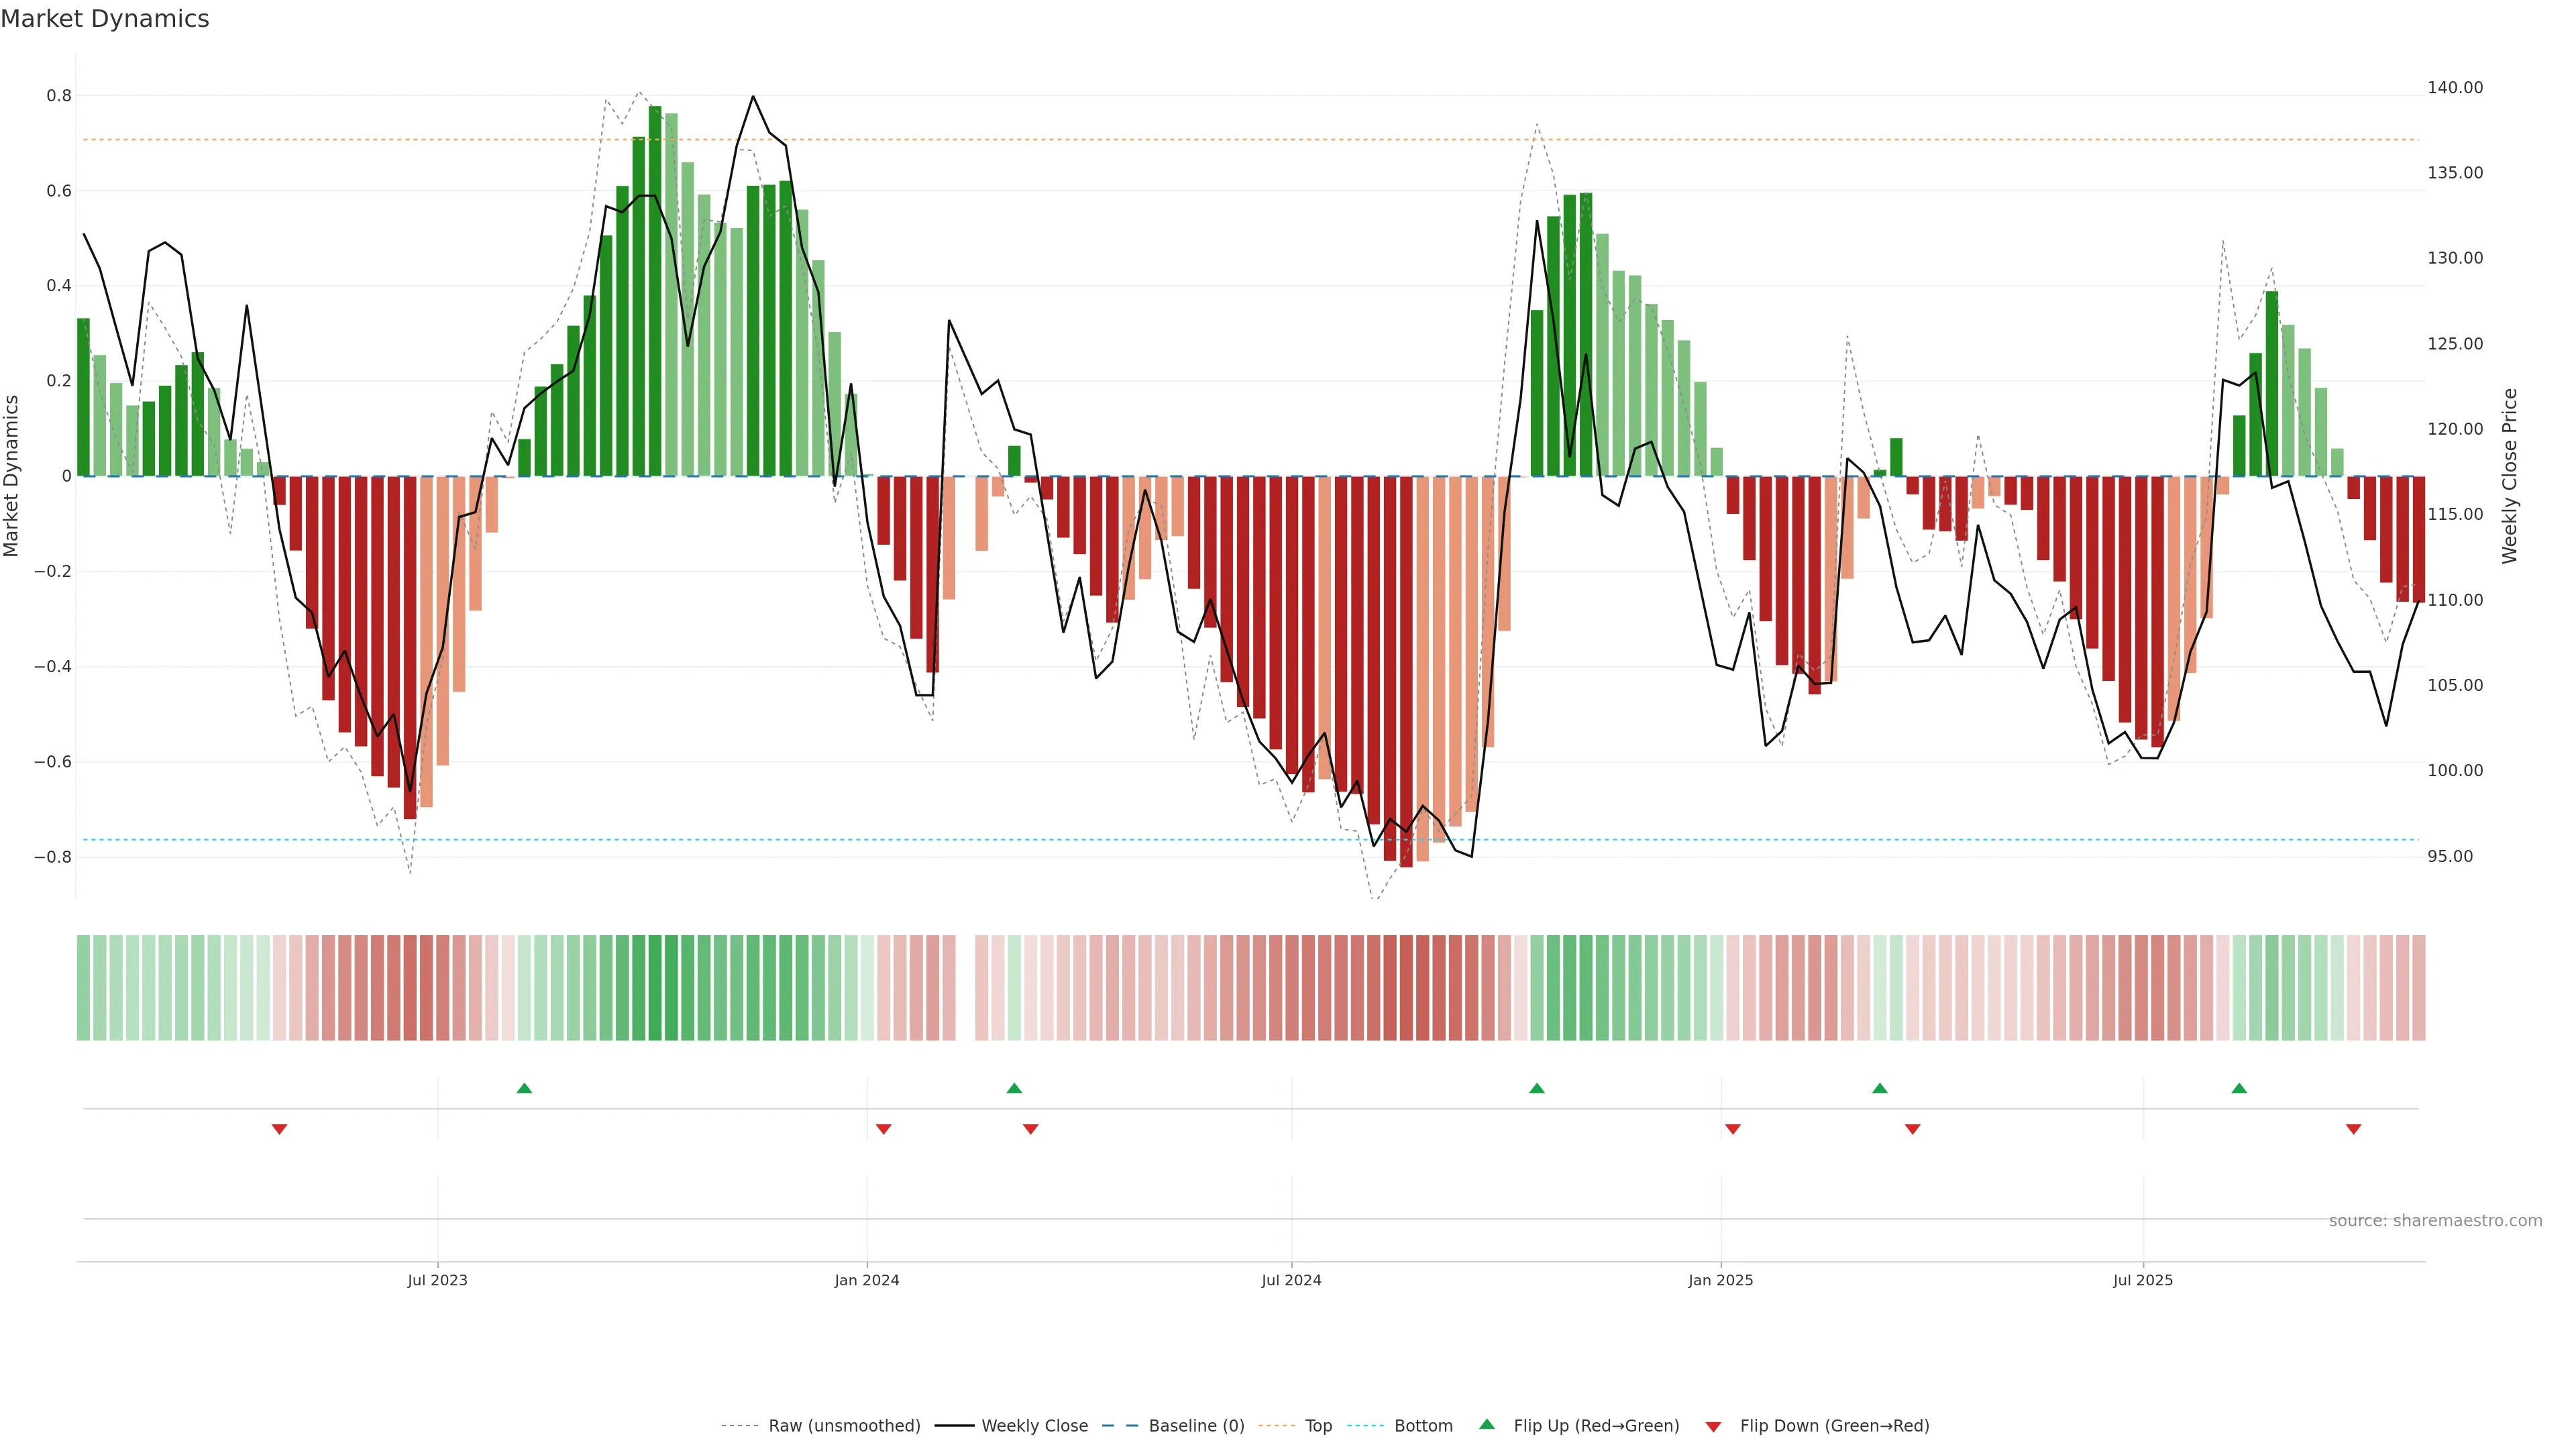The height and width of the screenshot is (1449, 2576).
Task: Click the first green flip-up marker after Jul 2023
Action: [x=524, y=1088]
